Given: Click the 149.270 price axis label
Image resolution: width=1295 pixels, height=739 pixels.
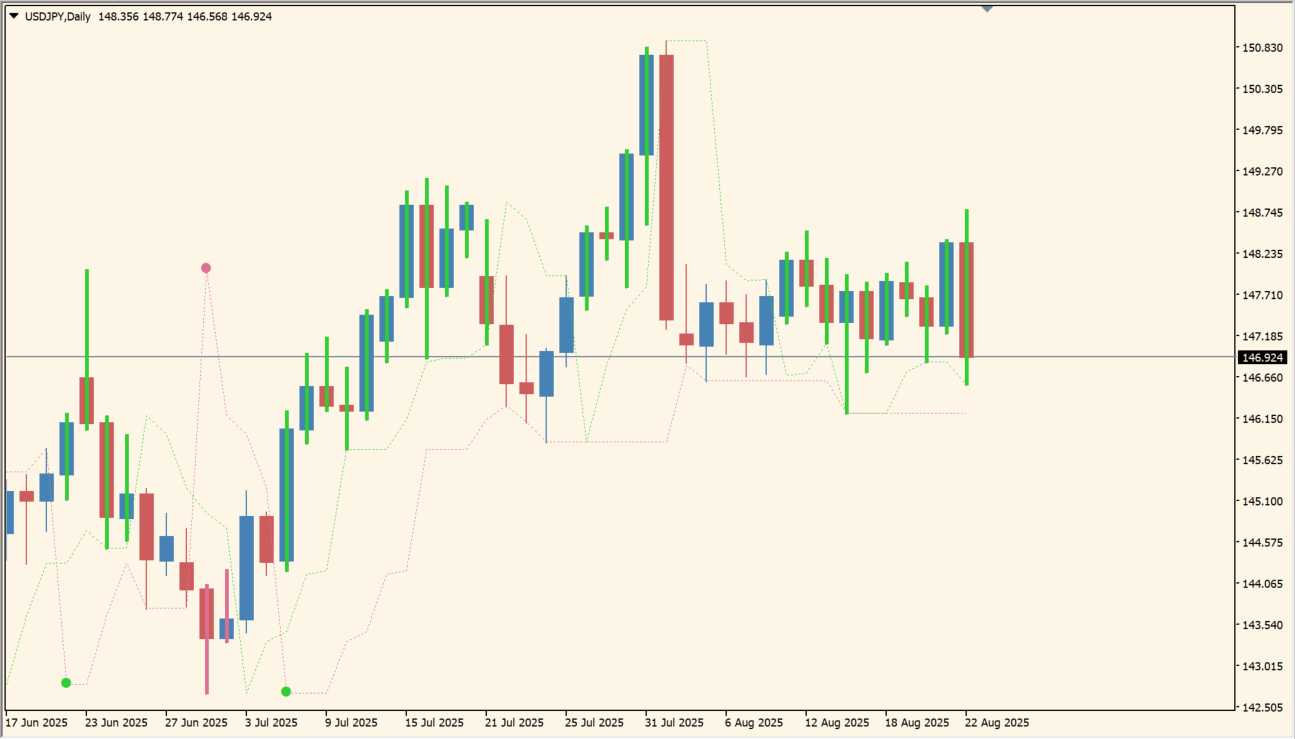Looking at the screenshot, I should pyautogui.click(x=1262, y=172).
